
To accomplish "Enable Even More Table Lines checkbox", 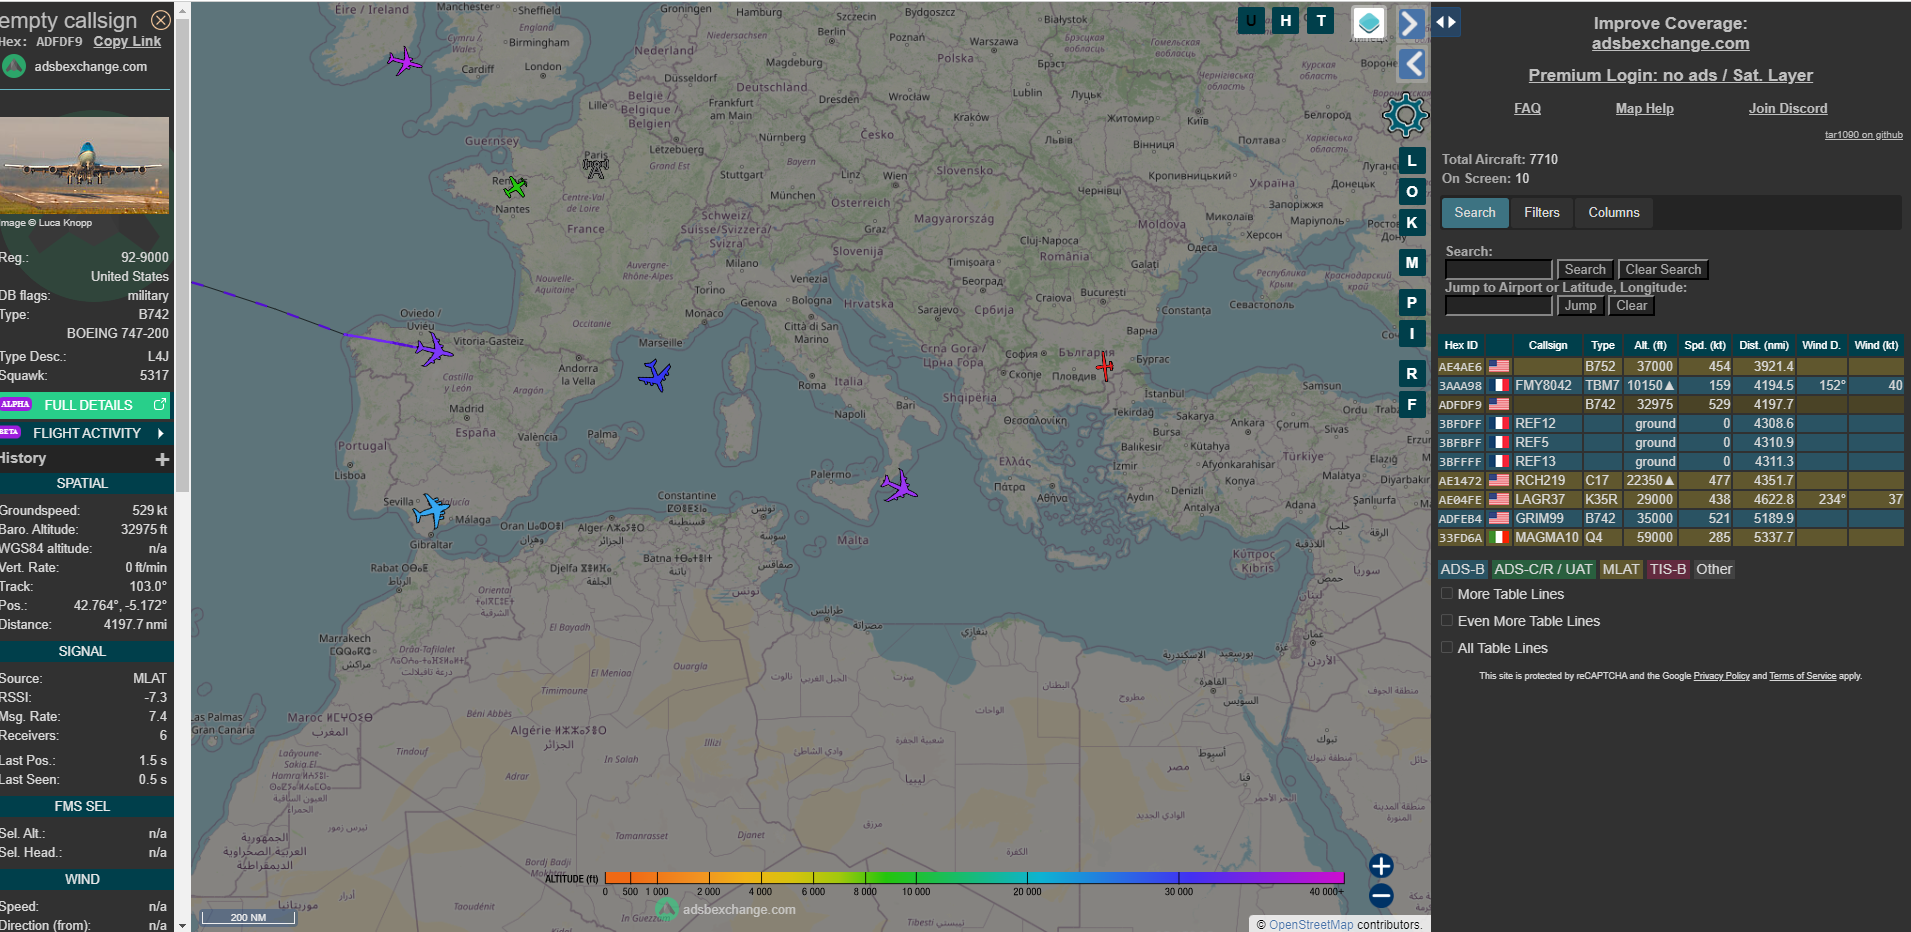I will [x=1447, y=620].
